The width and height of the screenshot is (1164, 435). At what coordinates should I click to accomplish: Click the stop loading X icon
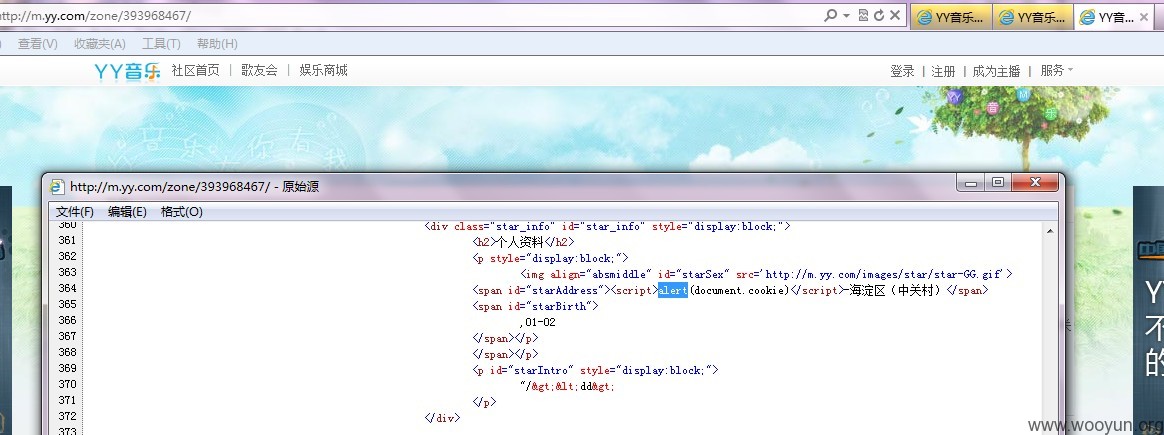click(x=895, y=16)
